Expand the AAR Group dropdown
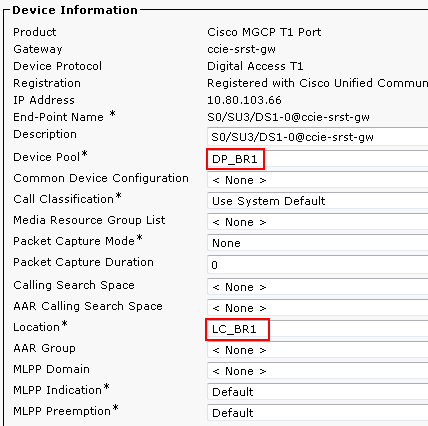 tap(317, 350)
